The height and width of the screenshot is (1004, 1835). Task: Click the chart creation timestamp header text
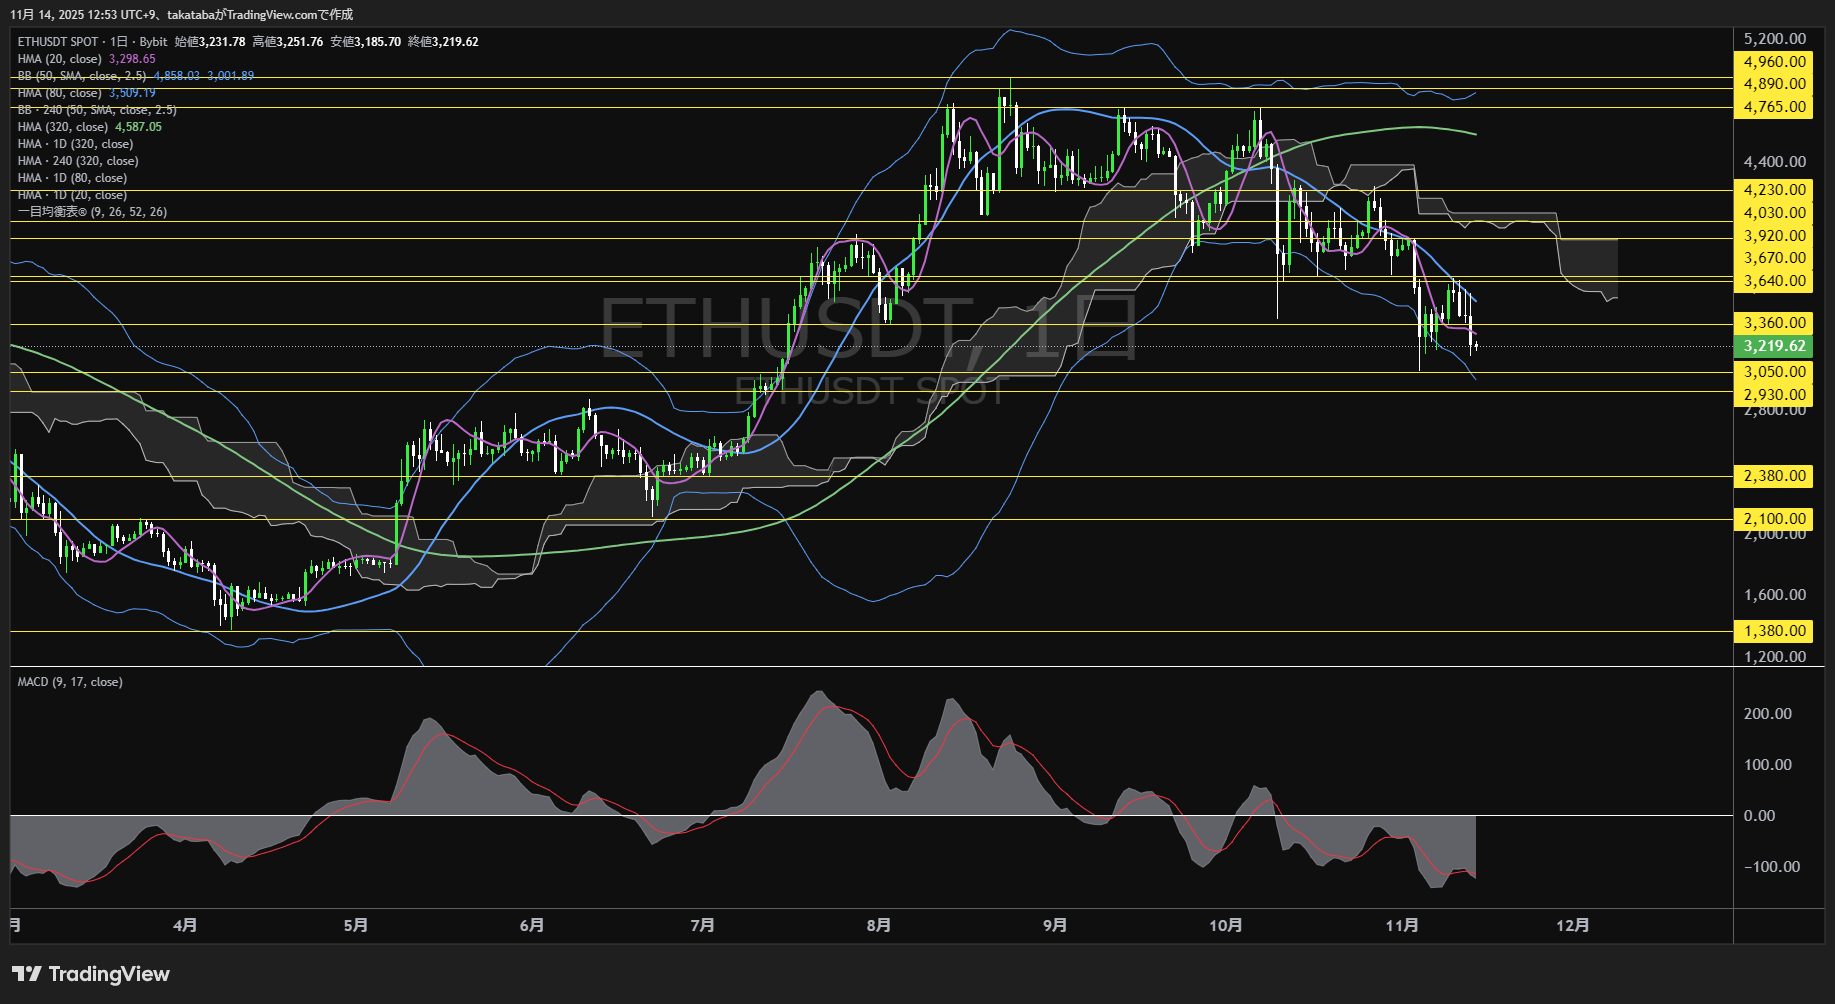tap(181, 14)
